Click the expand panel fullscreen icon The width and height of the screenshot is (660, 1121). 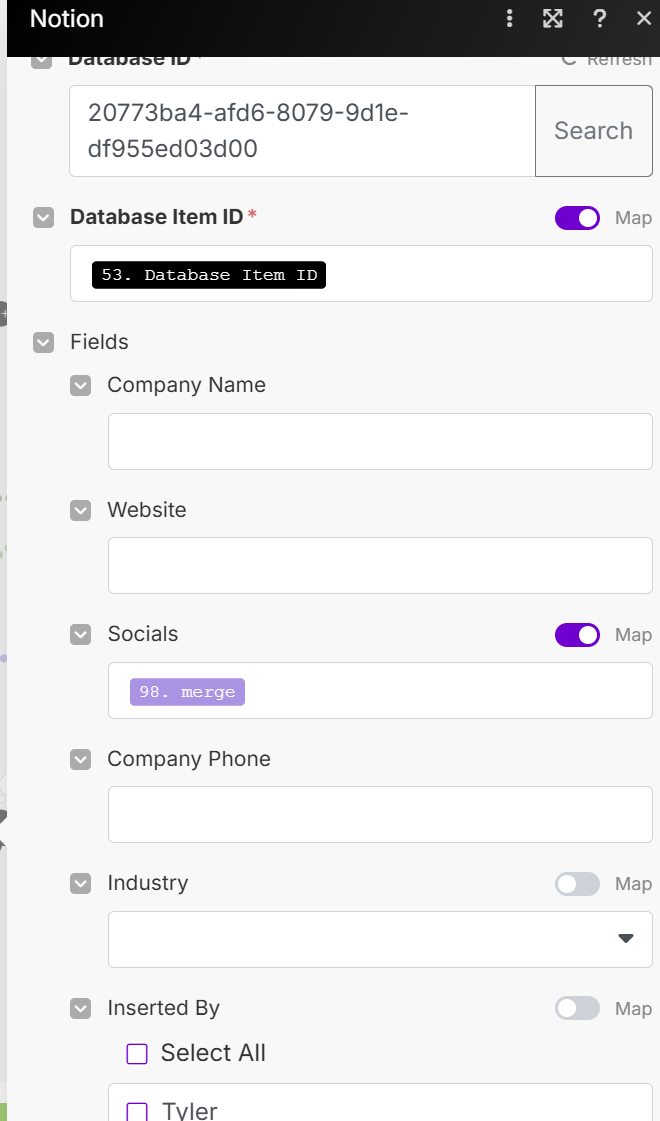tap(553, 18)
